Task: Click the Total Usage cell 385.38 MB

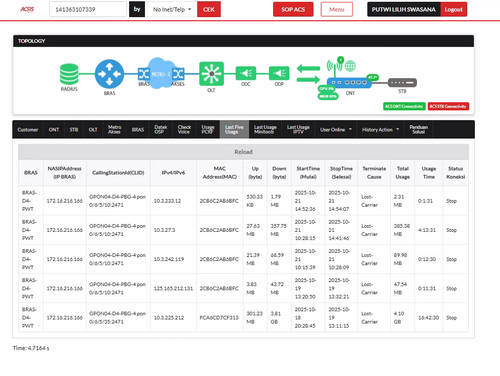Action: click(x=402, y=230)
